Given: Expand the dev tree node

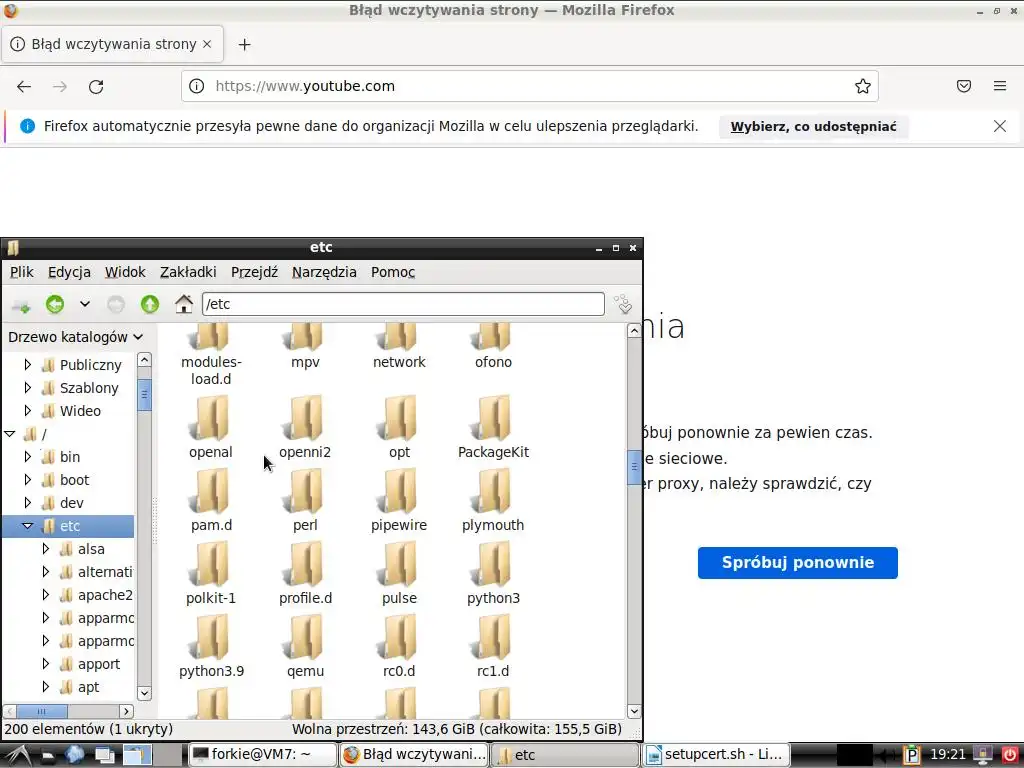Looking at the screenshot, I should pyautogui.click(x=27, y=502).
